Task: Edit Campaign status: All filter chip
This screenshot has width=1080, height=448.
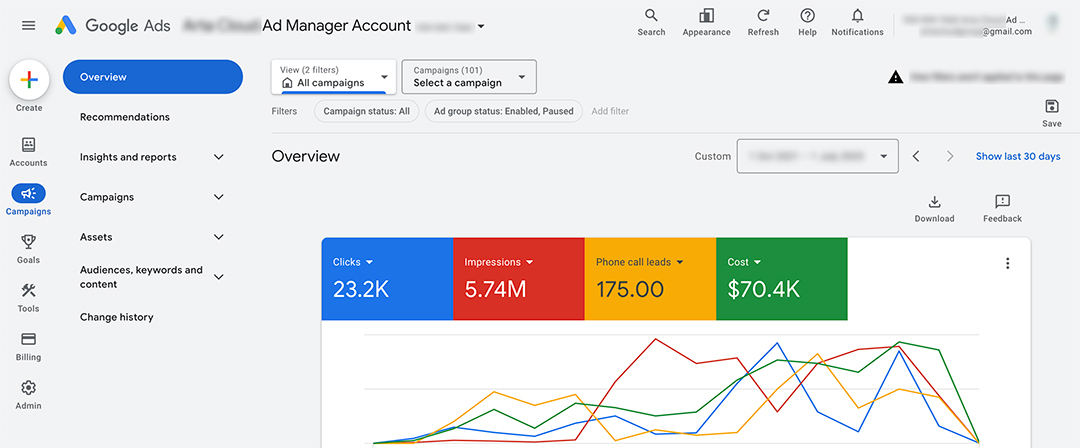Action: pos(366,111)
